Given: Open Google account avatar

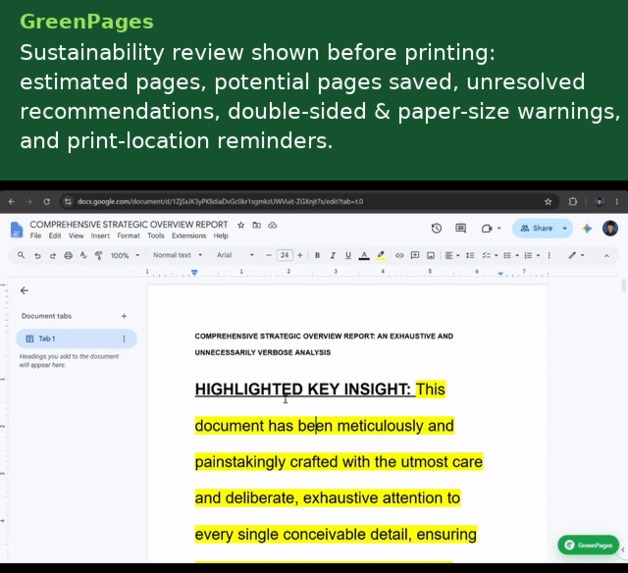Looking at the screenshot, I should point(610,228).
